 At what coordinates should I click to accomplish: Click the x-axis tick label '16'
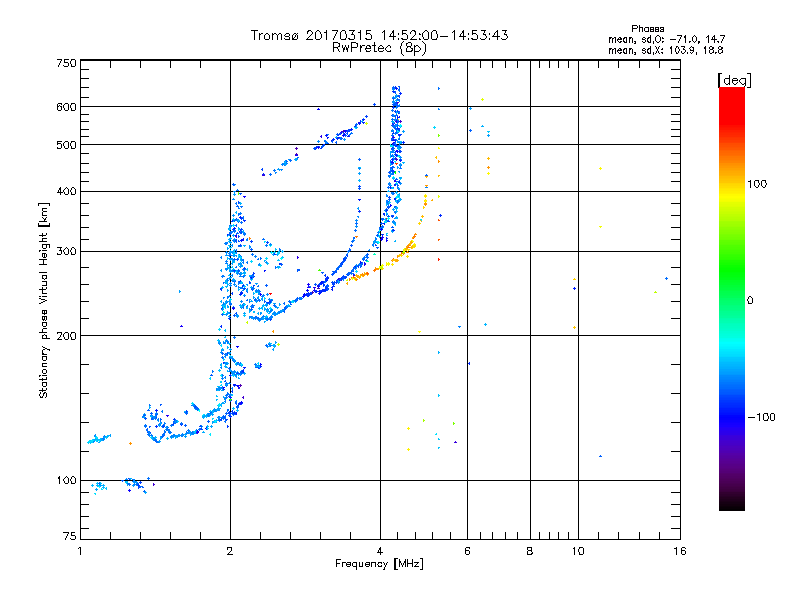click(680, 551)
